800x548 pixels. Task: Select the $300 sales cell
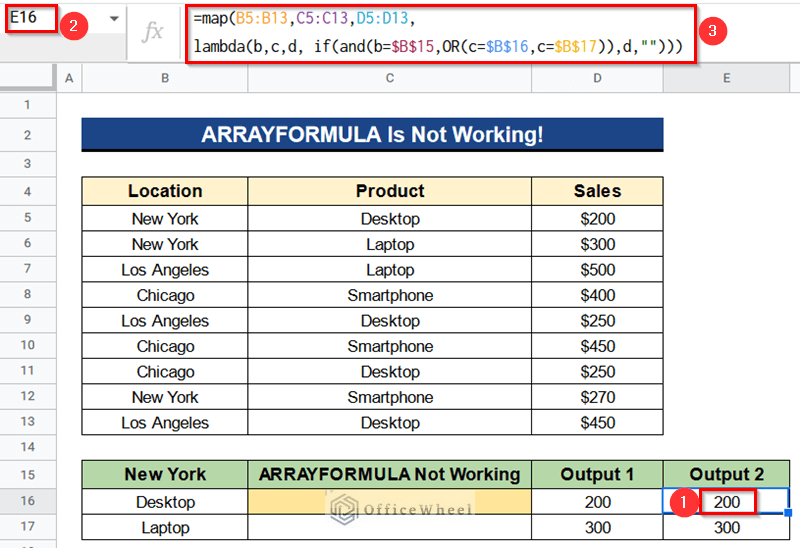tap(597, 244)
